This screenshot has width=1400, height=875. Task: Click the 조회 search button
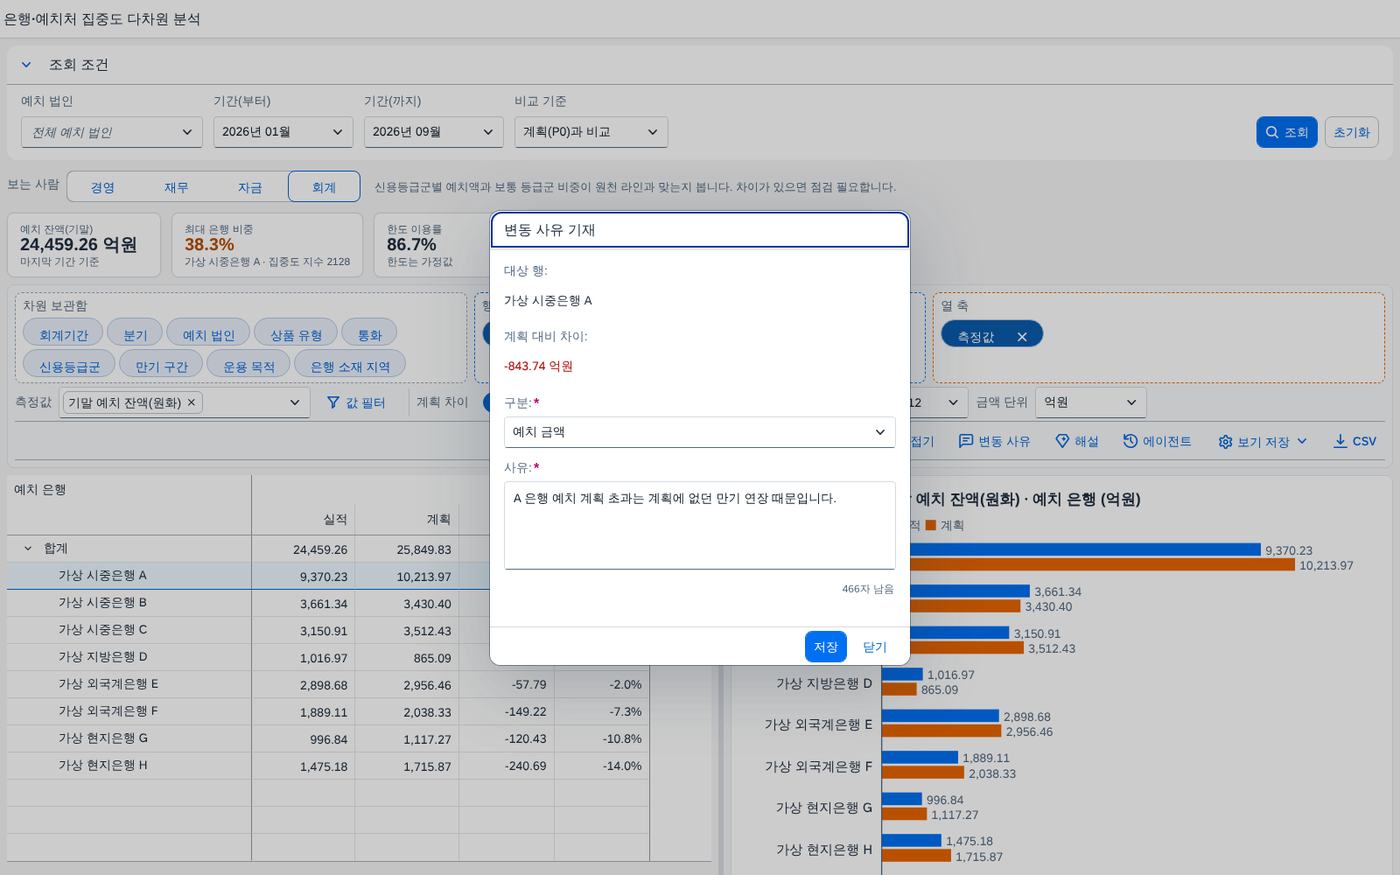pos(1286,132)
